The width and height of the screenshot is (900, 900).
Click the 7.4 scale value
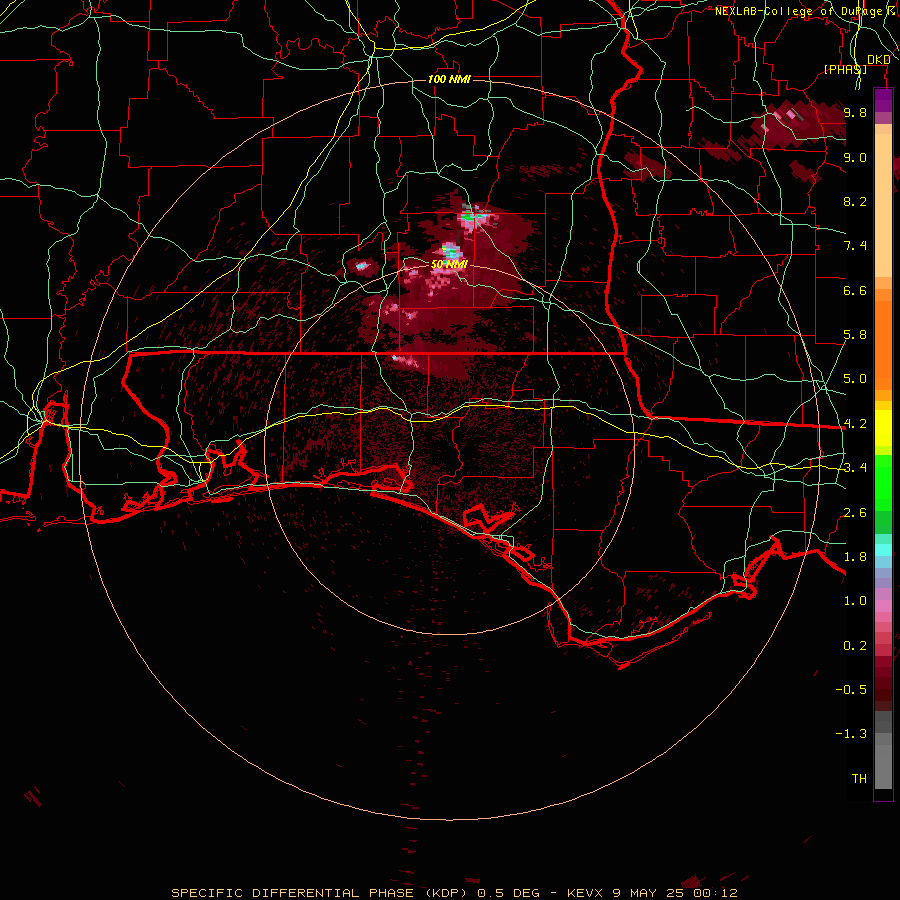click(x=855, y=246)
